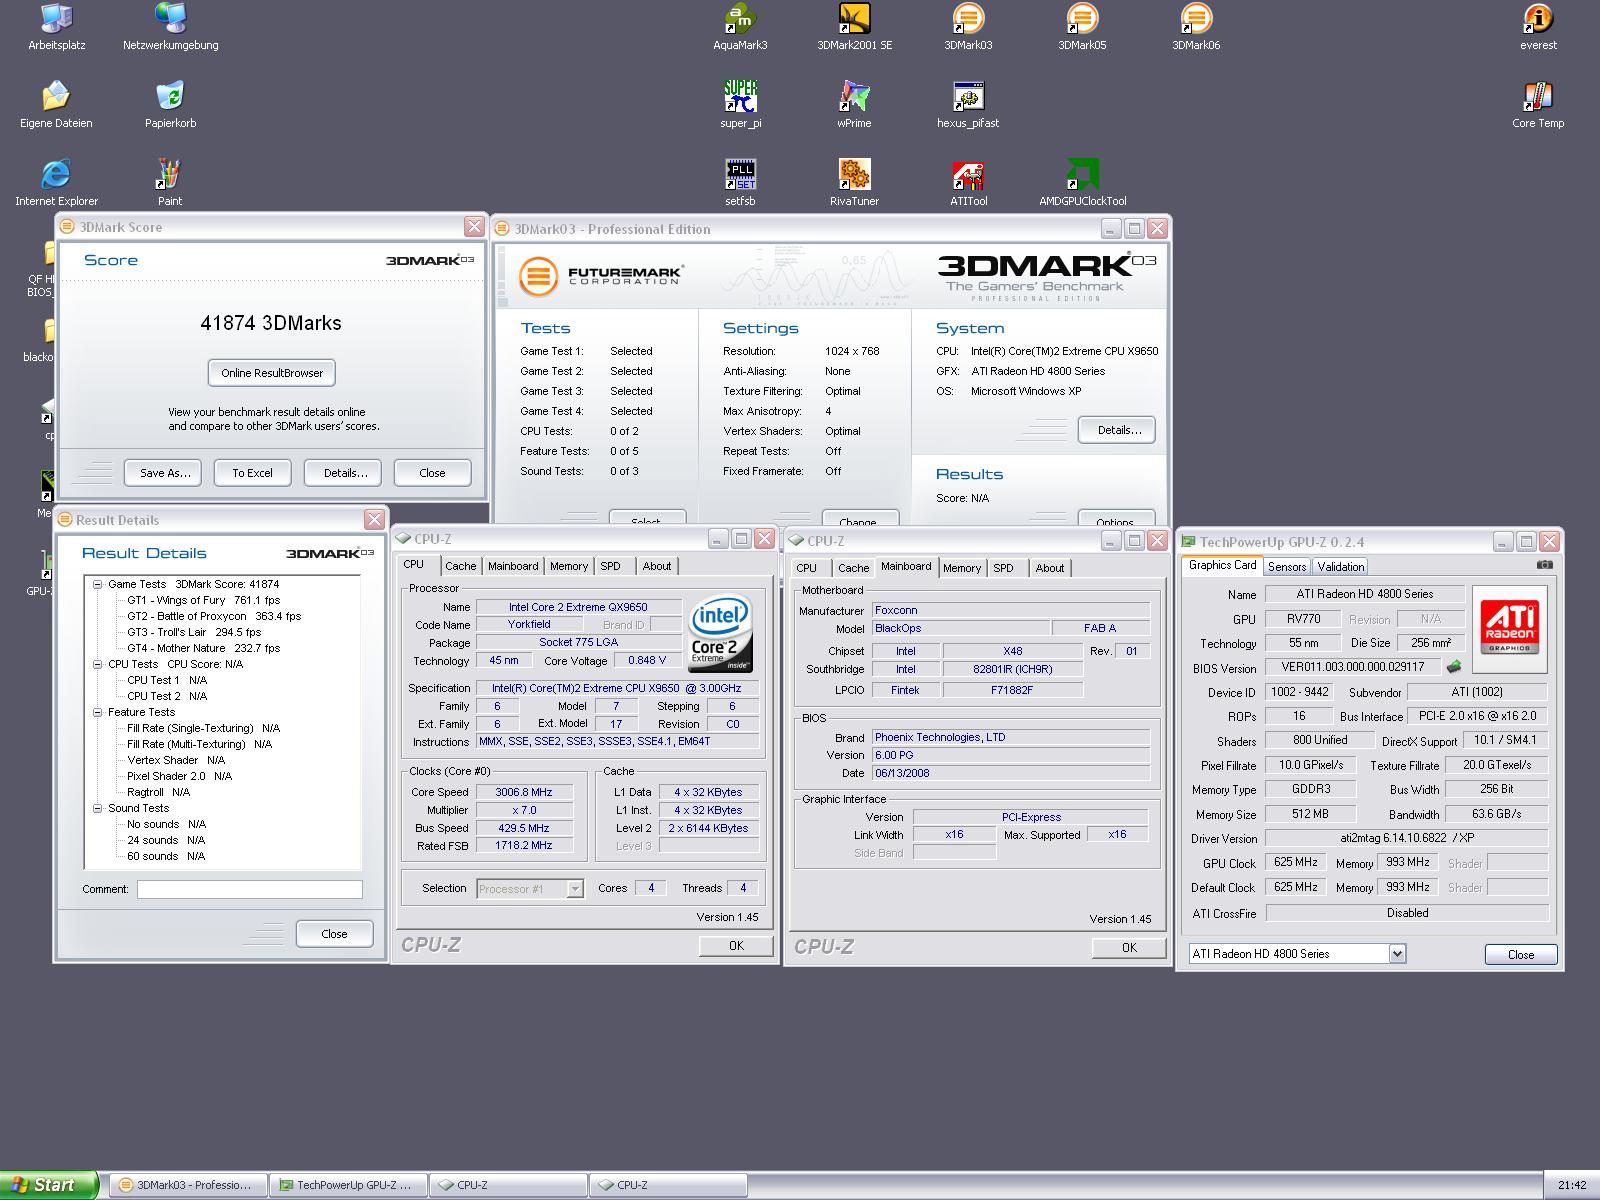Select GT4 - Mother Nature result row
This screenshot has width=1600, height=1200.
coord(204,648)
